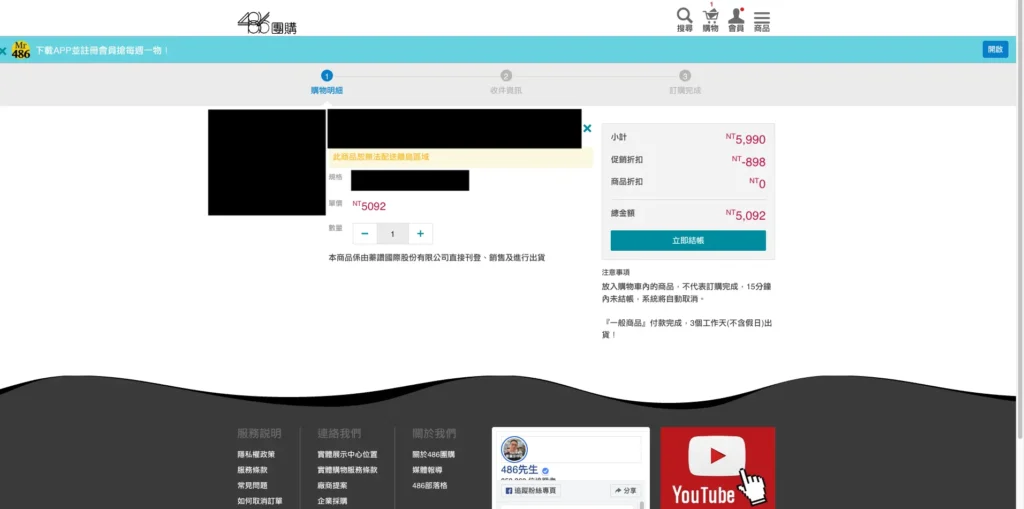Click the Facebook 分享 share button
The height and width of the screenshot is (509, 1024).
(625, 491)
